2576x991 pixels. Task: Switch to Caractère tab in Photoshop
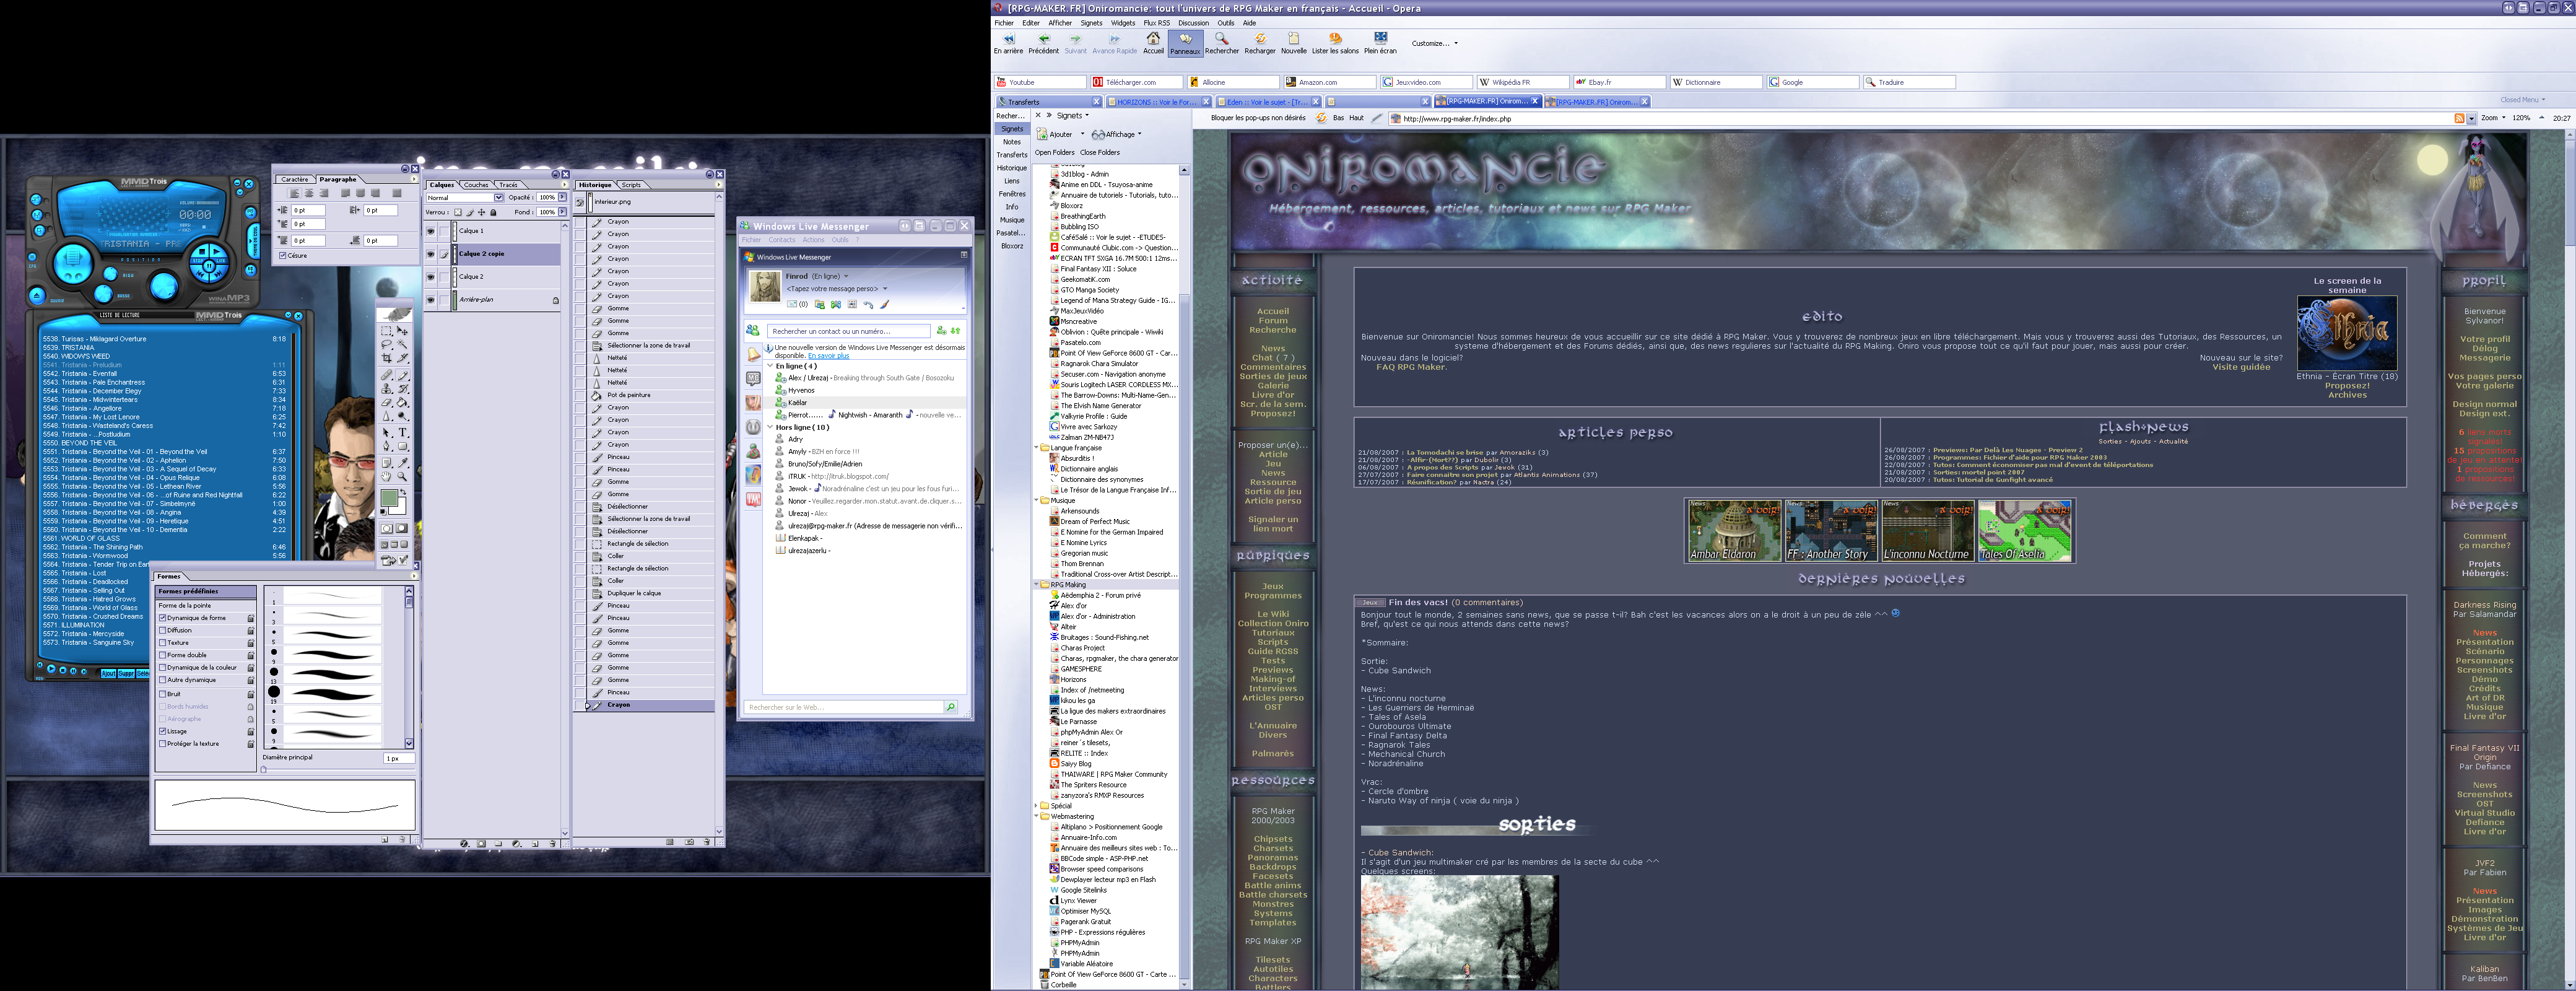(x=294, y=179)
